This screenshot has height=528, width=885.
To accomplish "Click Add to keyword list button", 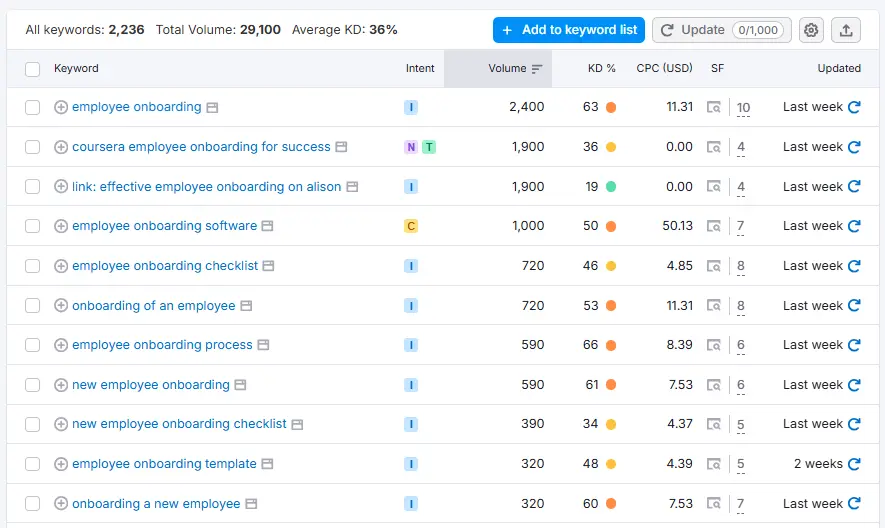I will click(568, 30).
